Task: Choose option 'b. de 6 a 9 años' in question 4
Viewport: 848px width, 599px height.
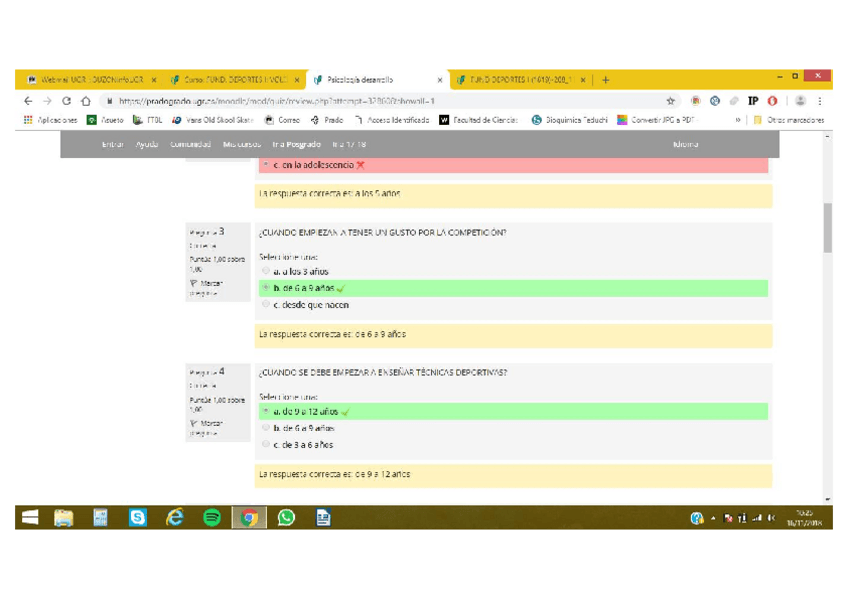Action: point(266,428)
